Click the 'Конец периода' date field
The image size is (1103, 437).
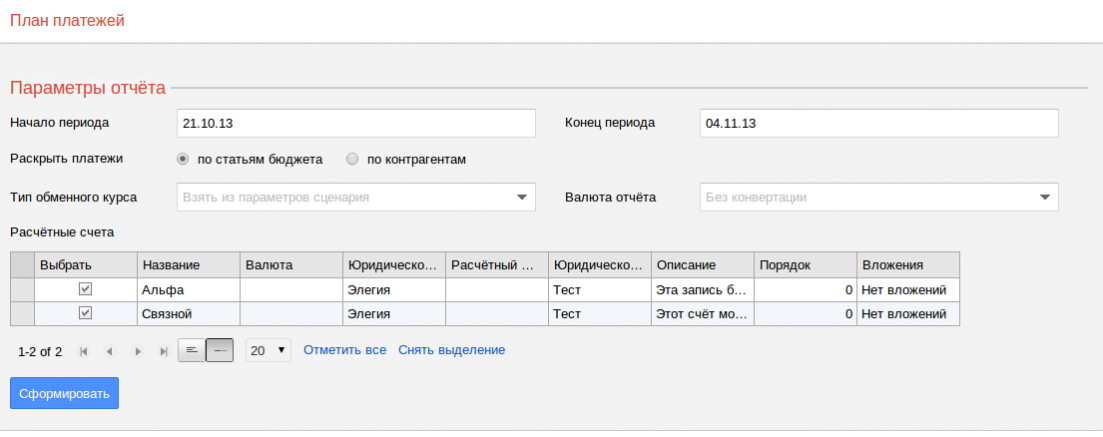click(x=879, y=123)
